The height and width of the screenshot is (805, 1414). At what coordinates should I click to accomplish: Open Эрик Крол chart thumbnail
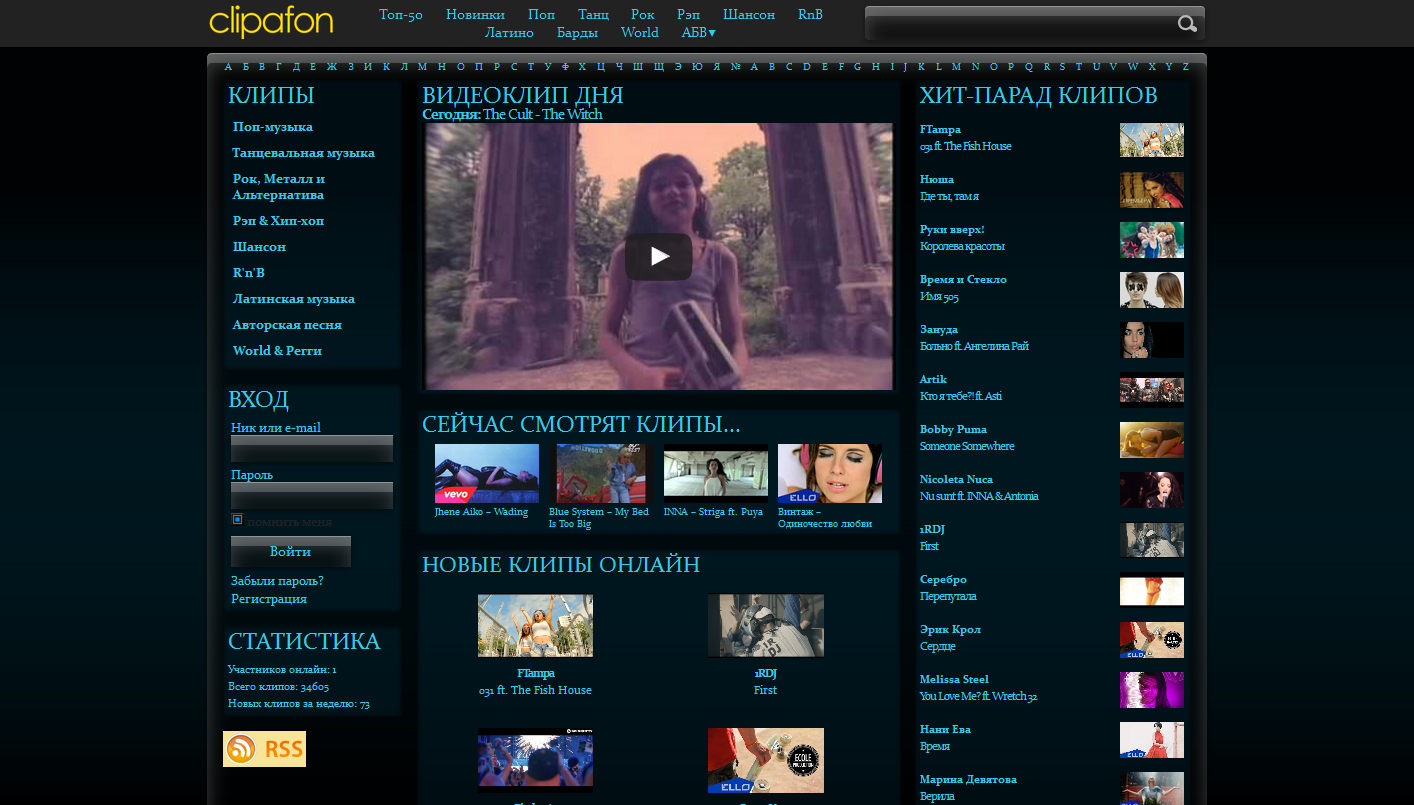(1152, 640)
